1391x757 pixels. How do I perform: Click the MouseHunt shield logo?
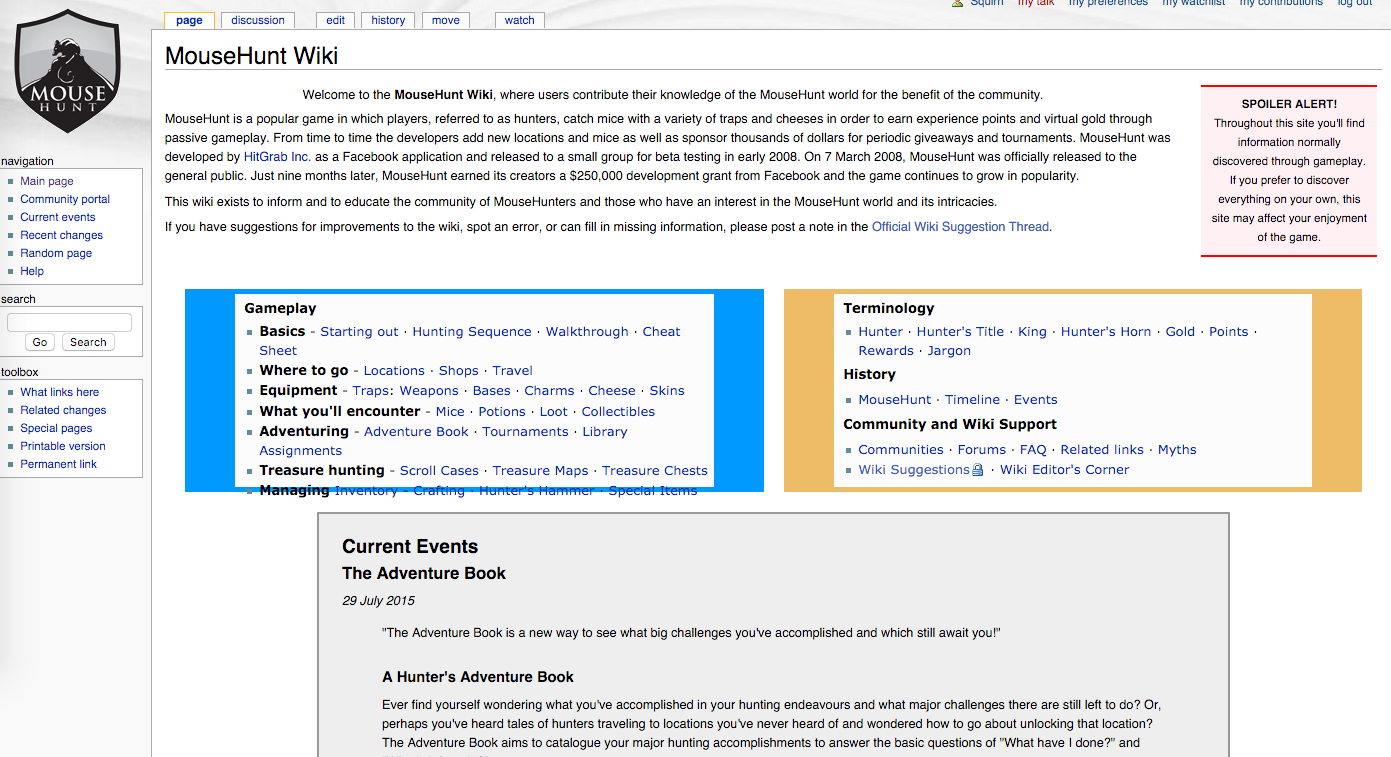click(x=68, y=71)
